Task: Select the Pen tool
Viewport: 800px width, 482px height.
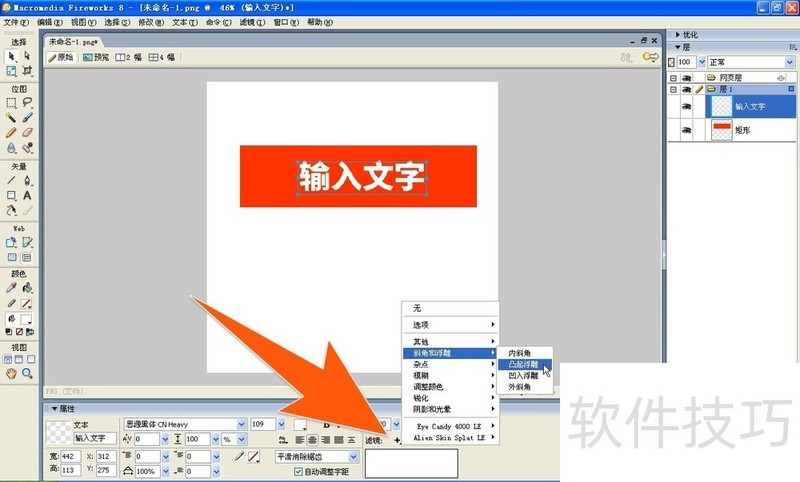Action: 27,180
